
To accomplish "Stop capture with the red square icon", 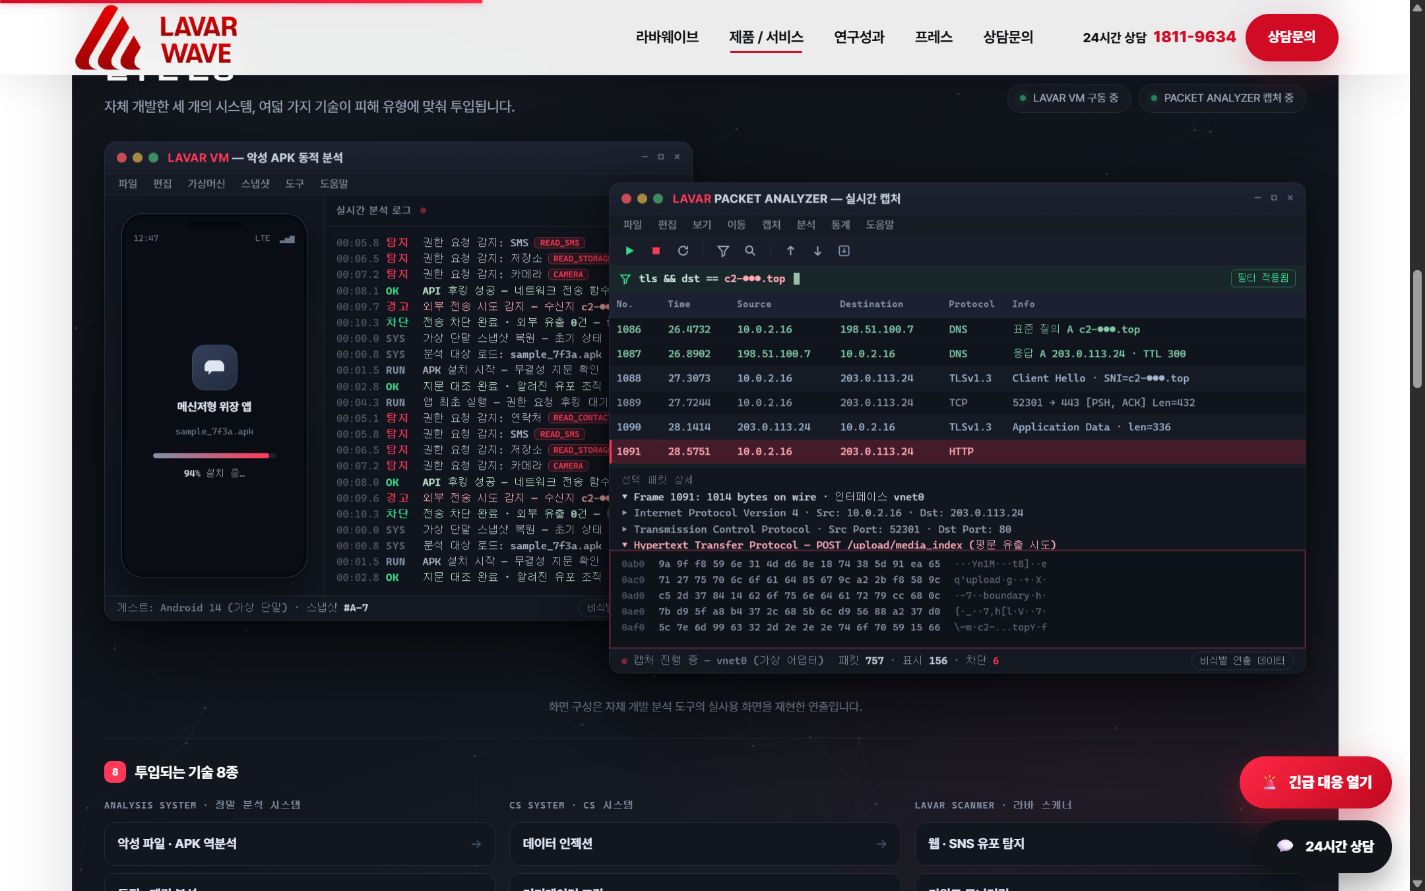I will pos(656,251).
